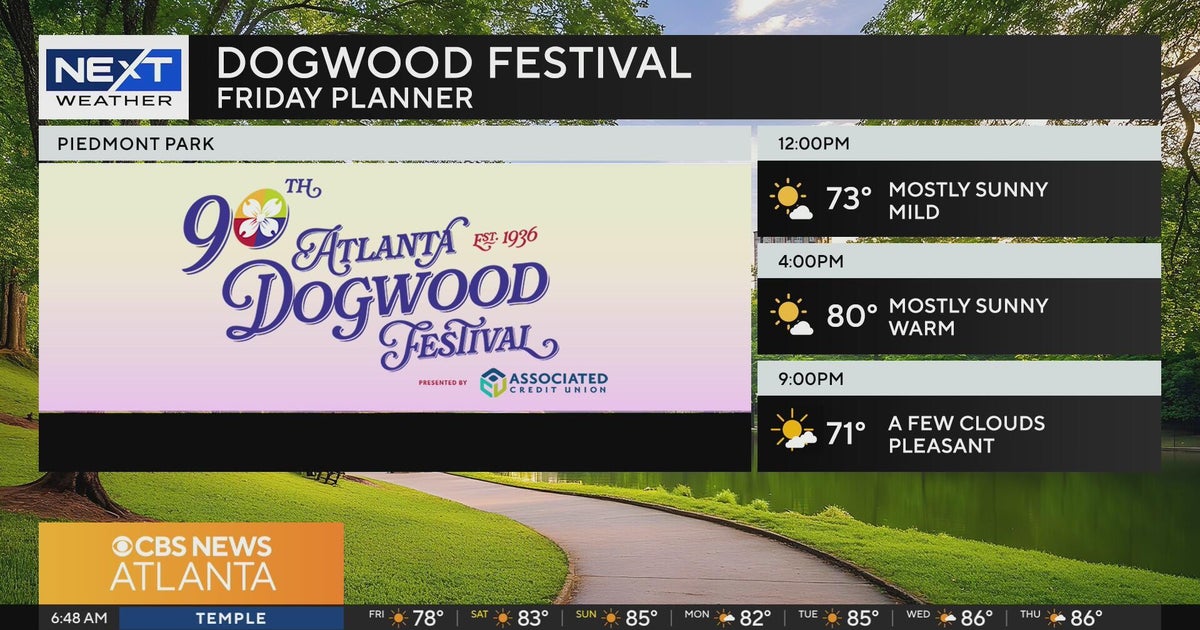Click the dogwood flower emblem in the 90th logo
This screenshot has width=1200, height=630.
pyautogui.click(x=263, y=214)
